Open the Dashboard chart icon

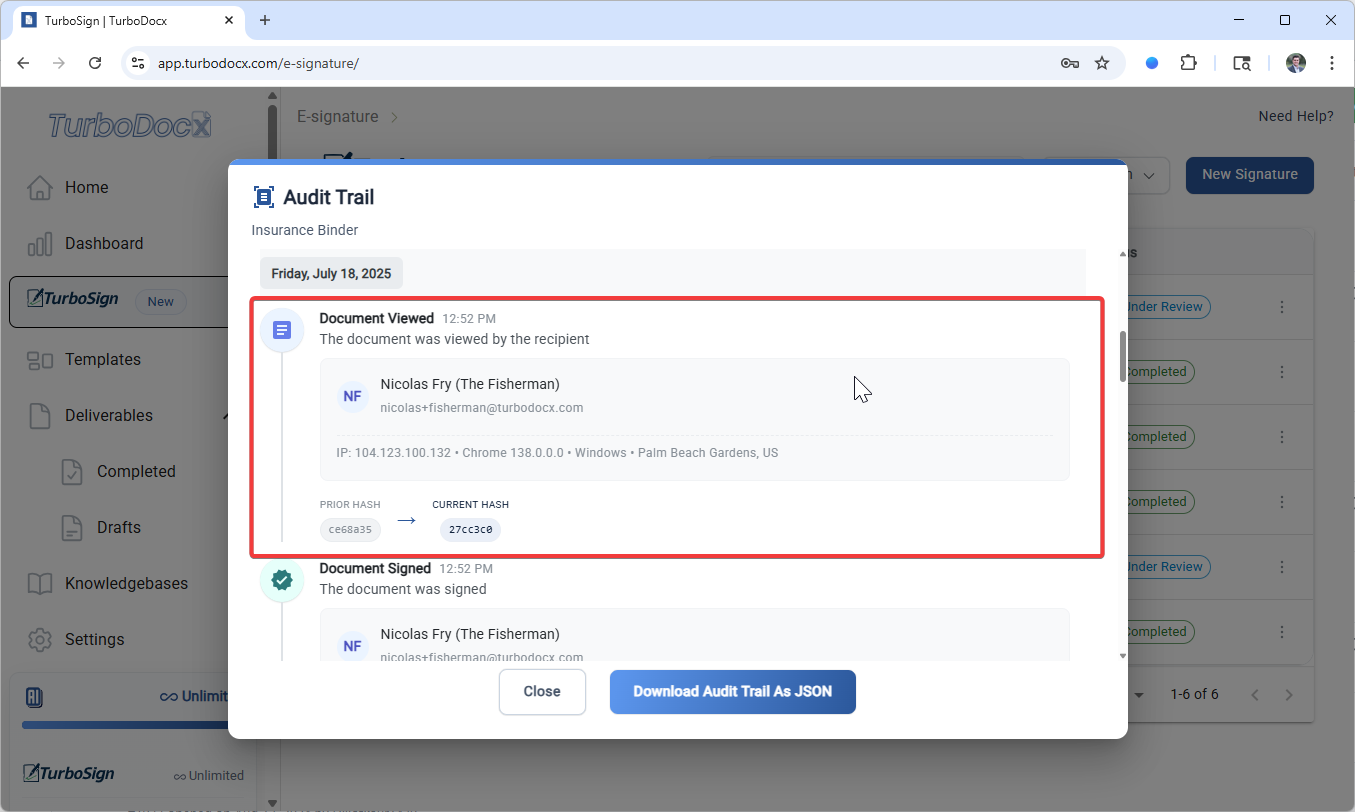(39, 243)
